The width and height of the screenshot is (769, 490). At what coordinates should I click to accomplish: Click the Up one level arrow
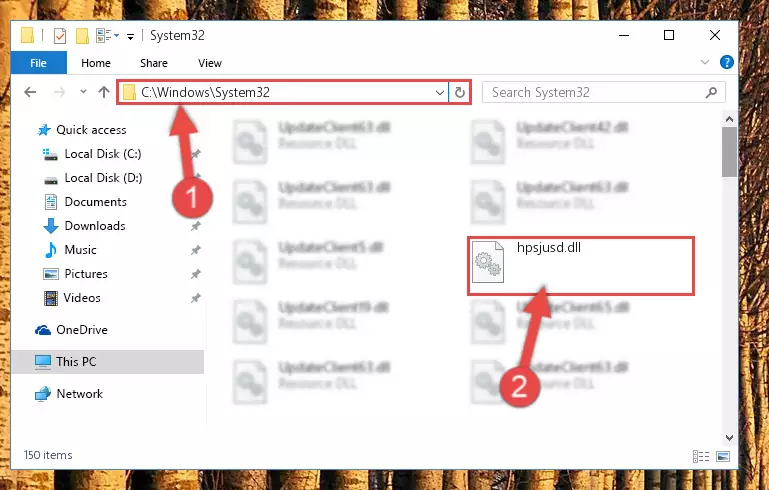[x=103, y=92]
